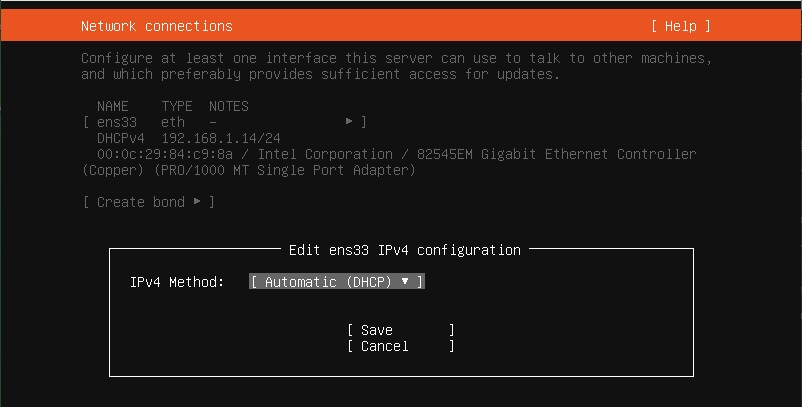Click the 192.168.1.14/24 address text
Image resolution: width=802 pixels, height=407 pixels.
221,138
